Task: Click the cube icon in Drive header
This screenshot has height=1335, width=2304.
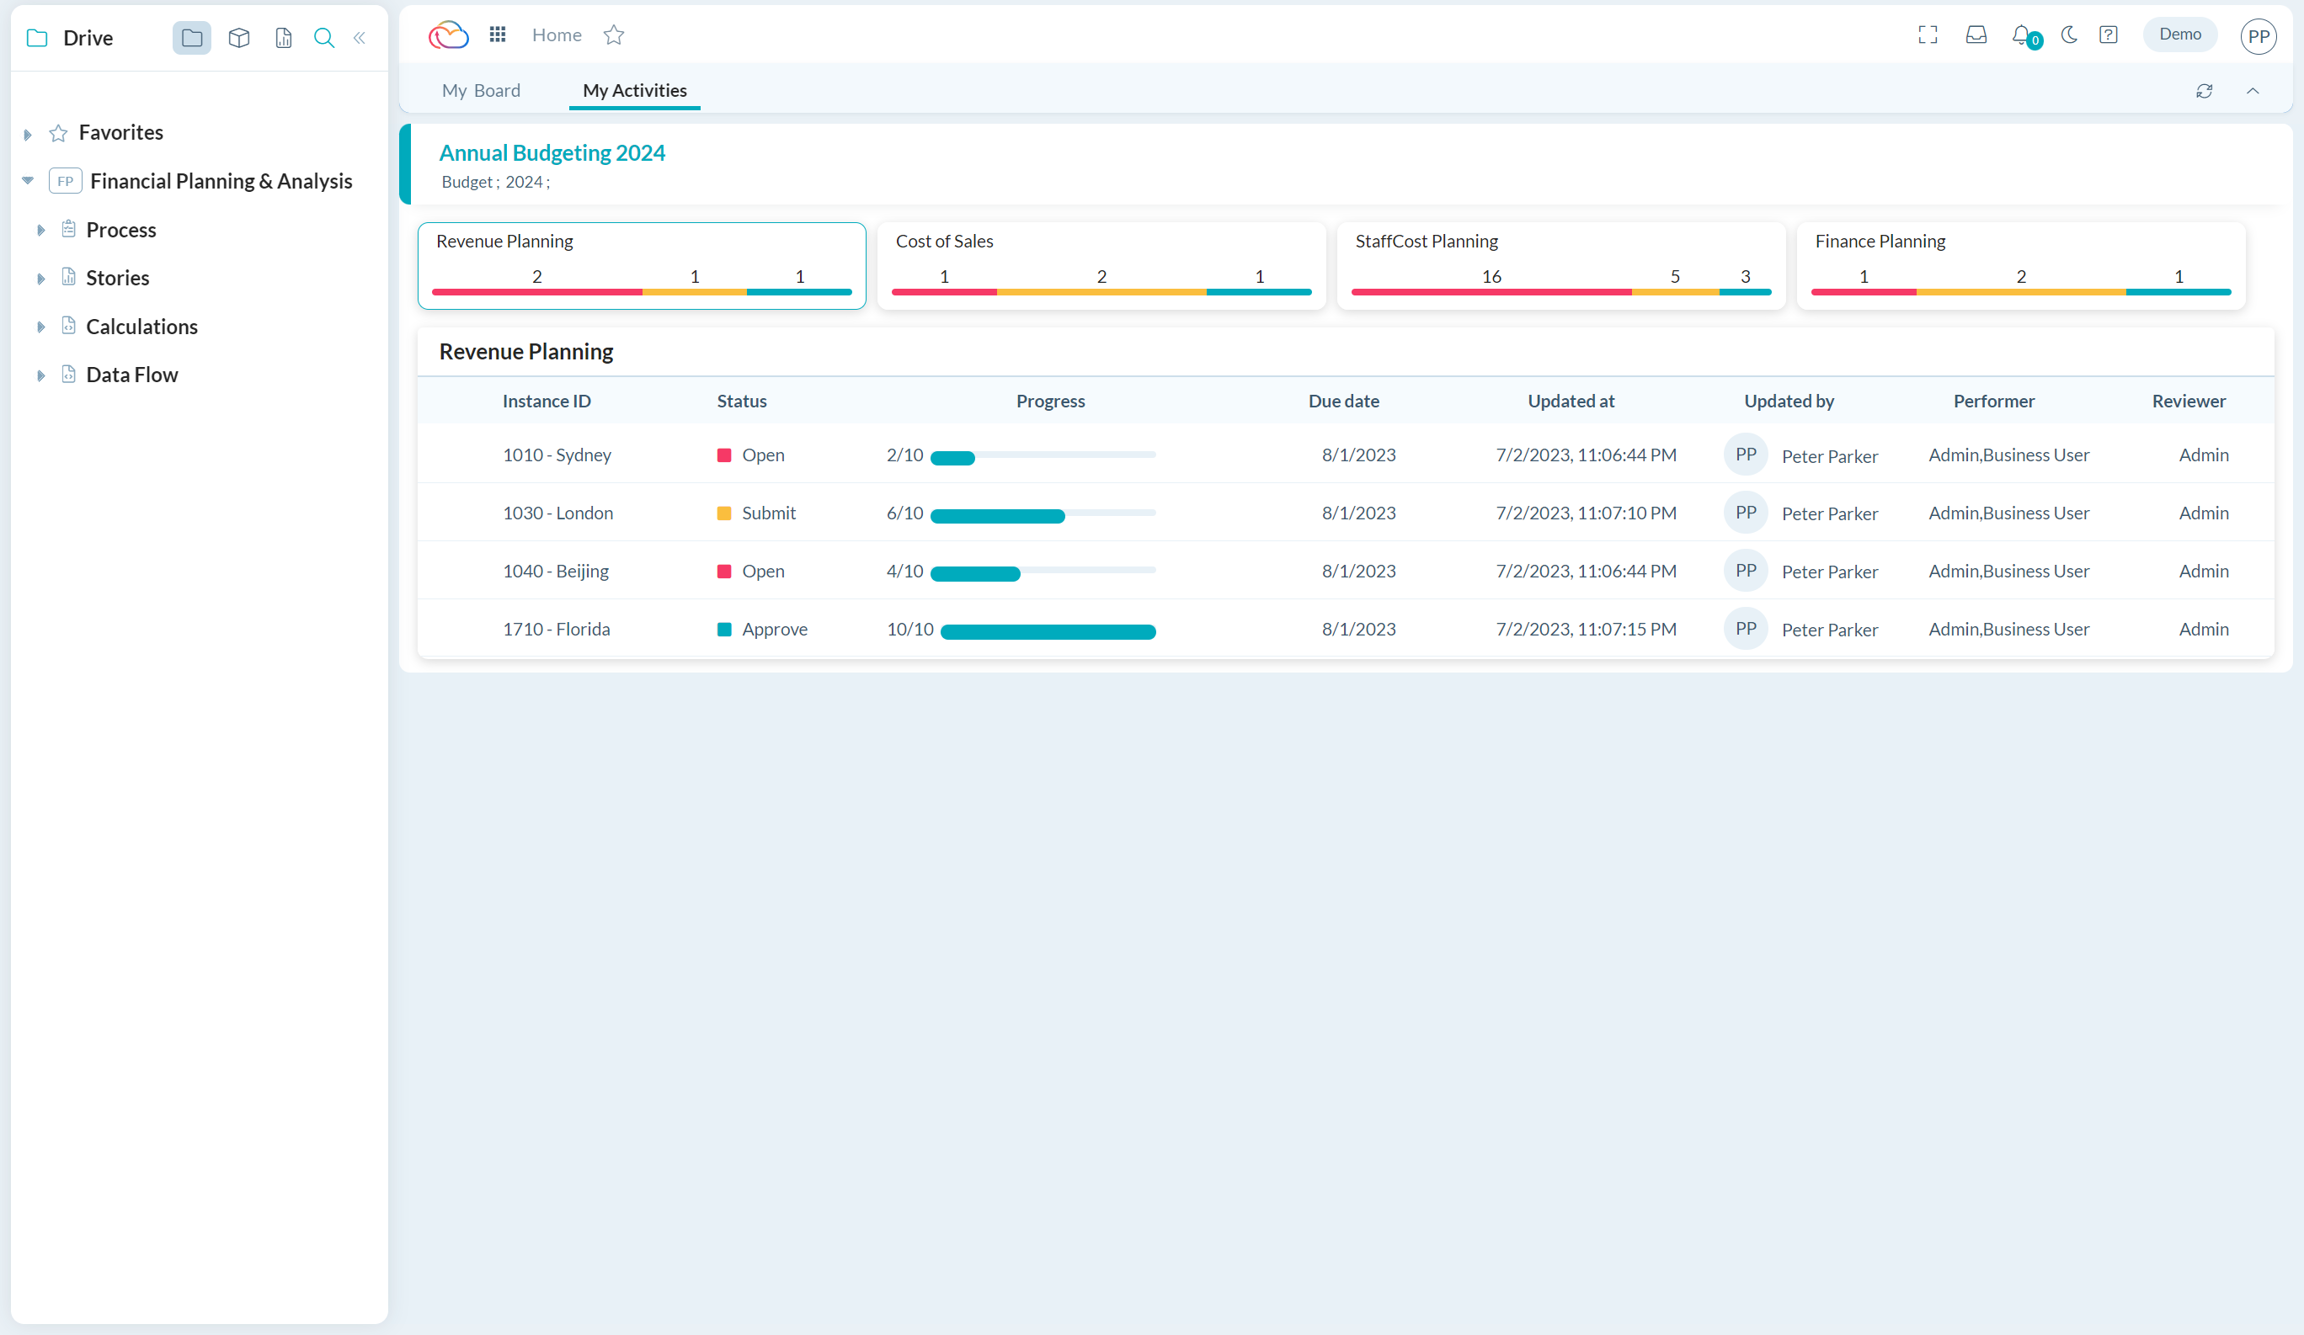Action: (x=239, y=38)
